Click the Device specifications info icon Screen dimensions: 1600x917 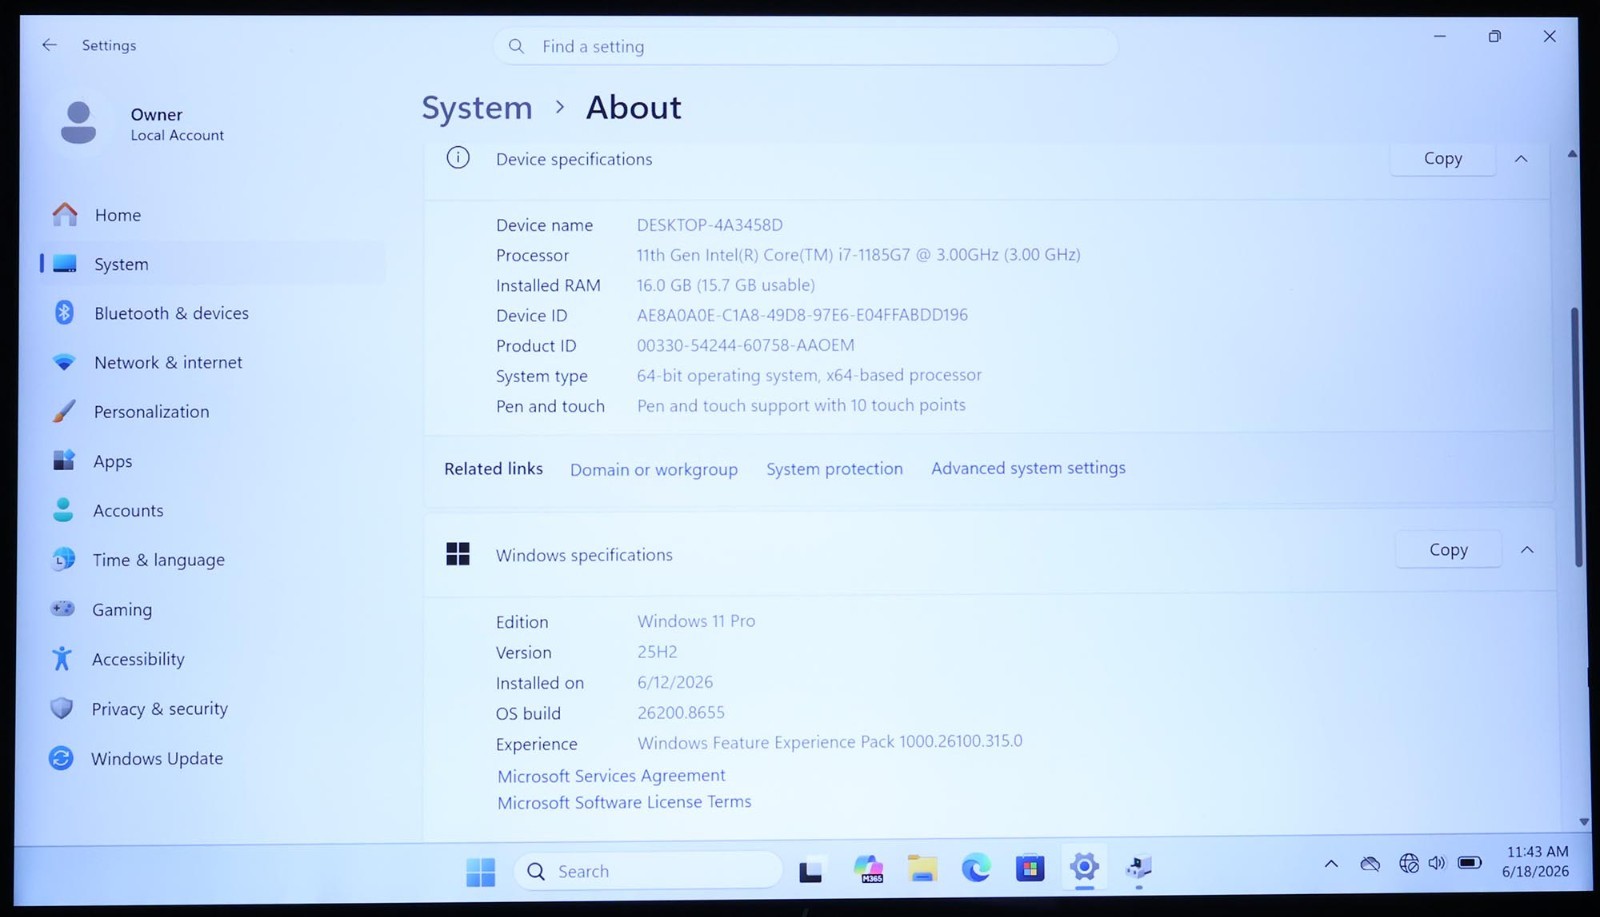tap(458, 157)
